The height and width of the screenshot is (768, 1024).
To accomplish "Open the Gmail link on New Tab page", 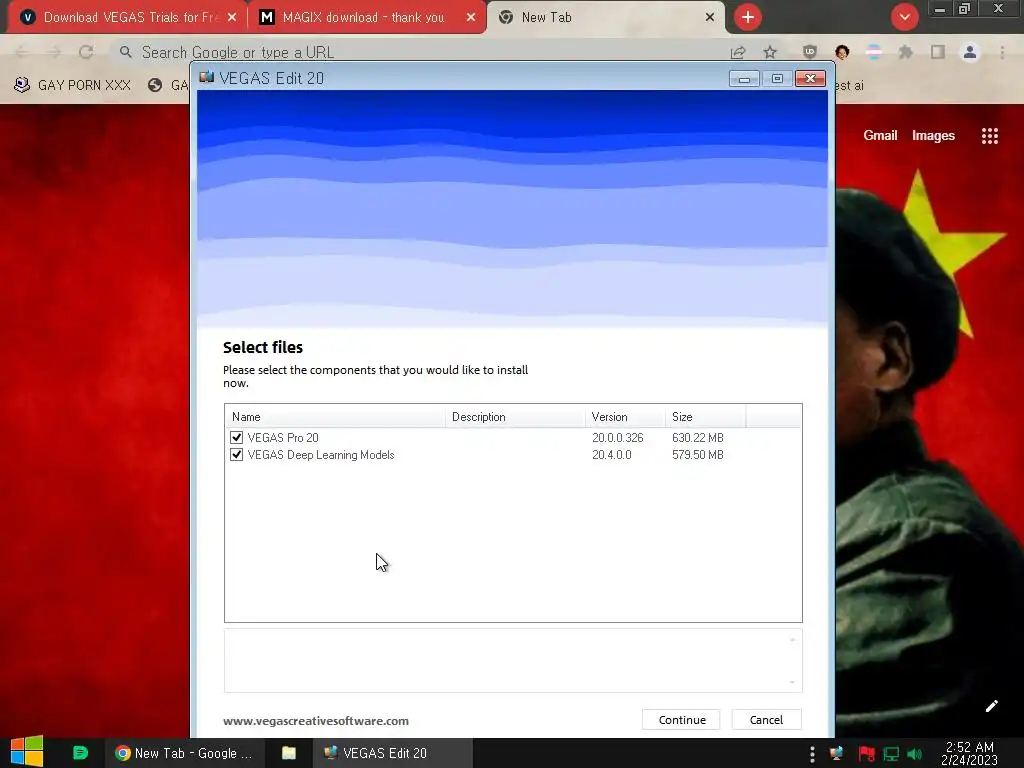I will (880, 135).
